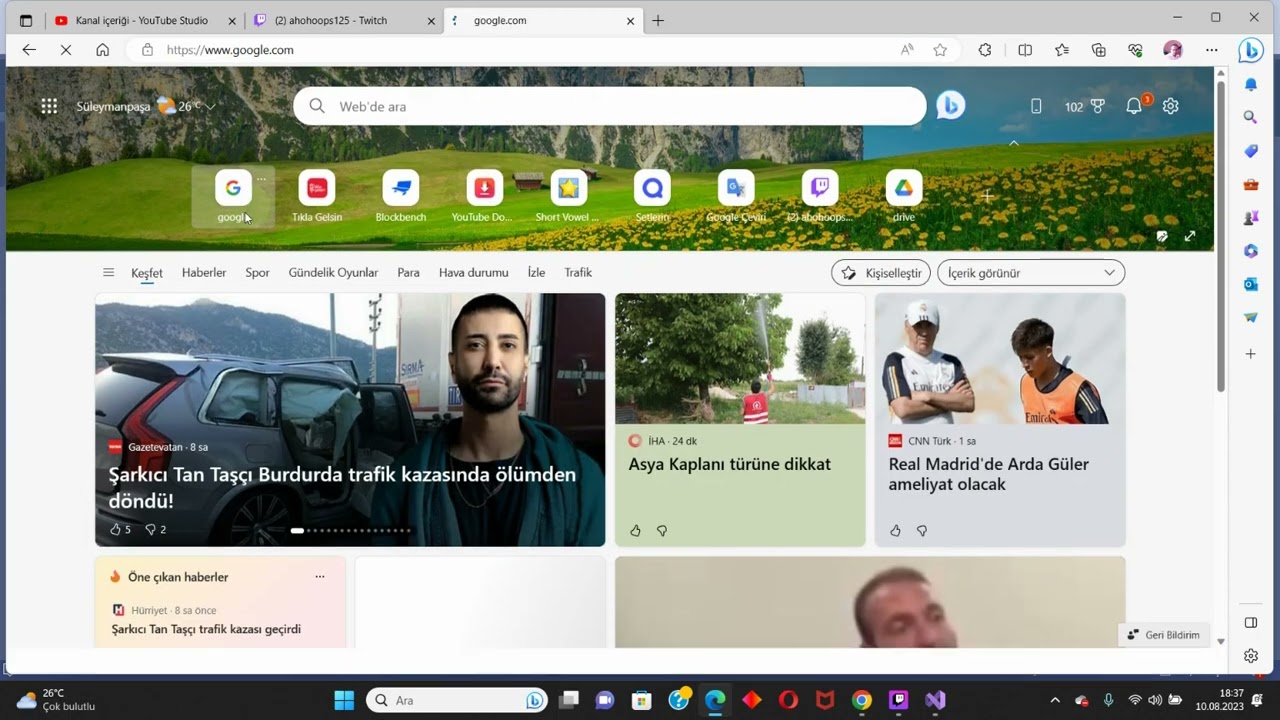Open the Google Çeviri quick link

pos(736,196)
